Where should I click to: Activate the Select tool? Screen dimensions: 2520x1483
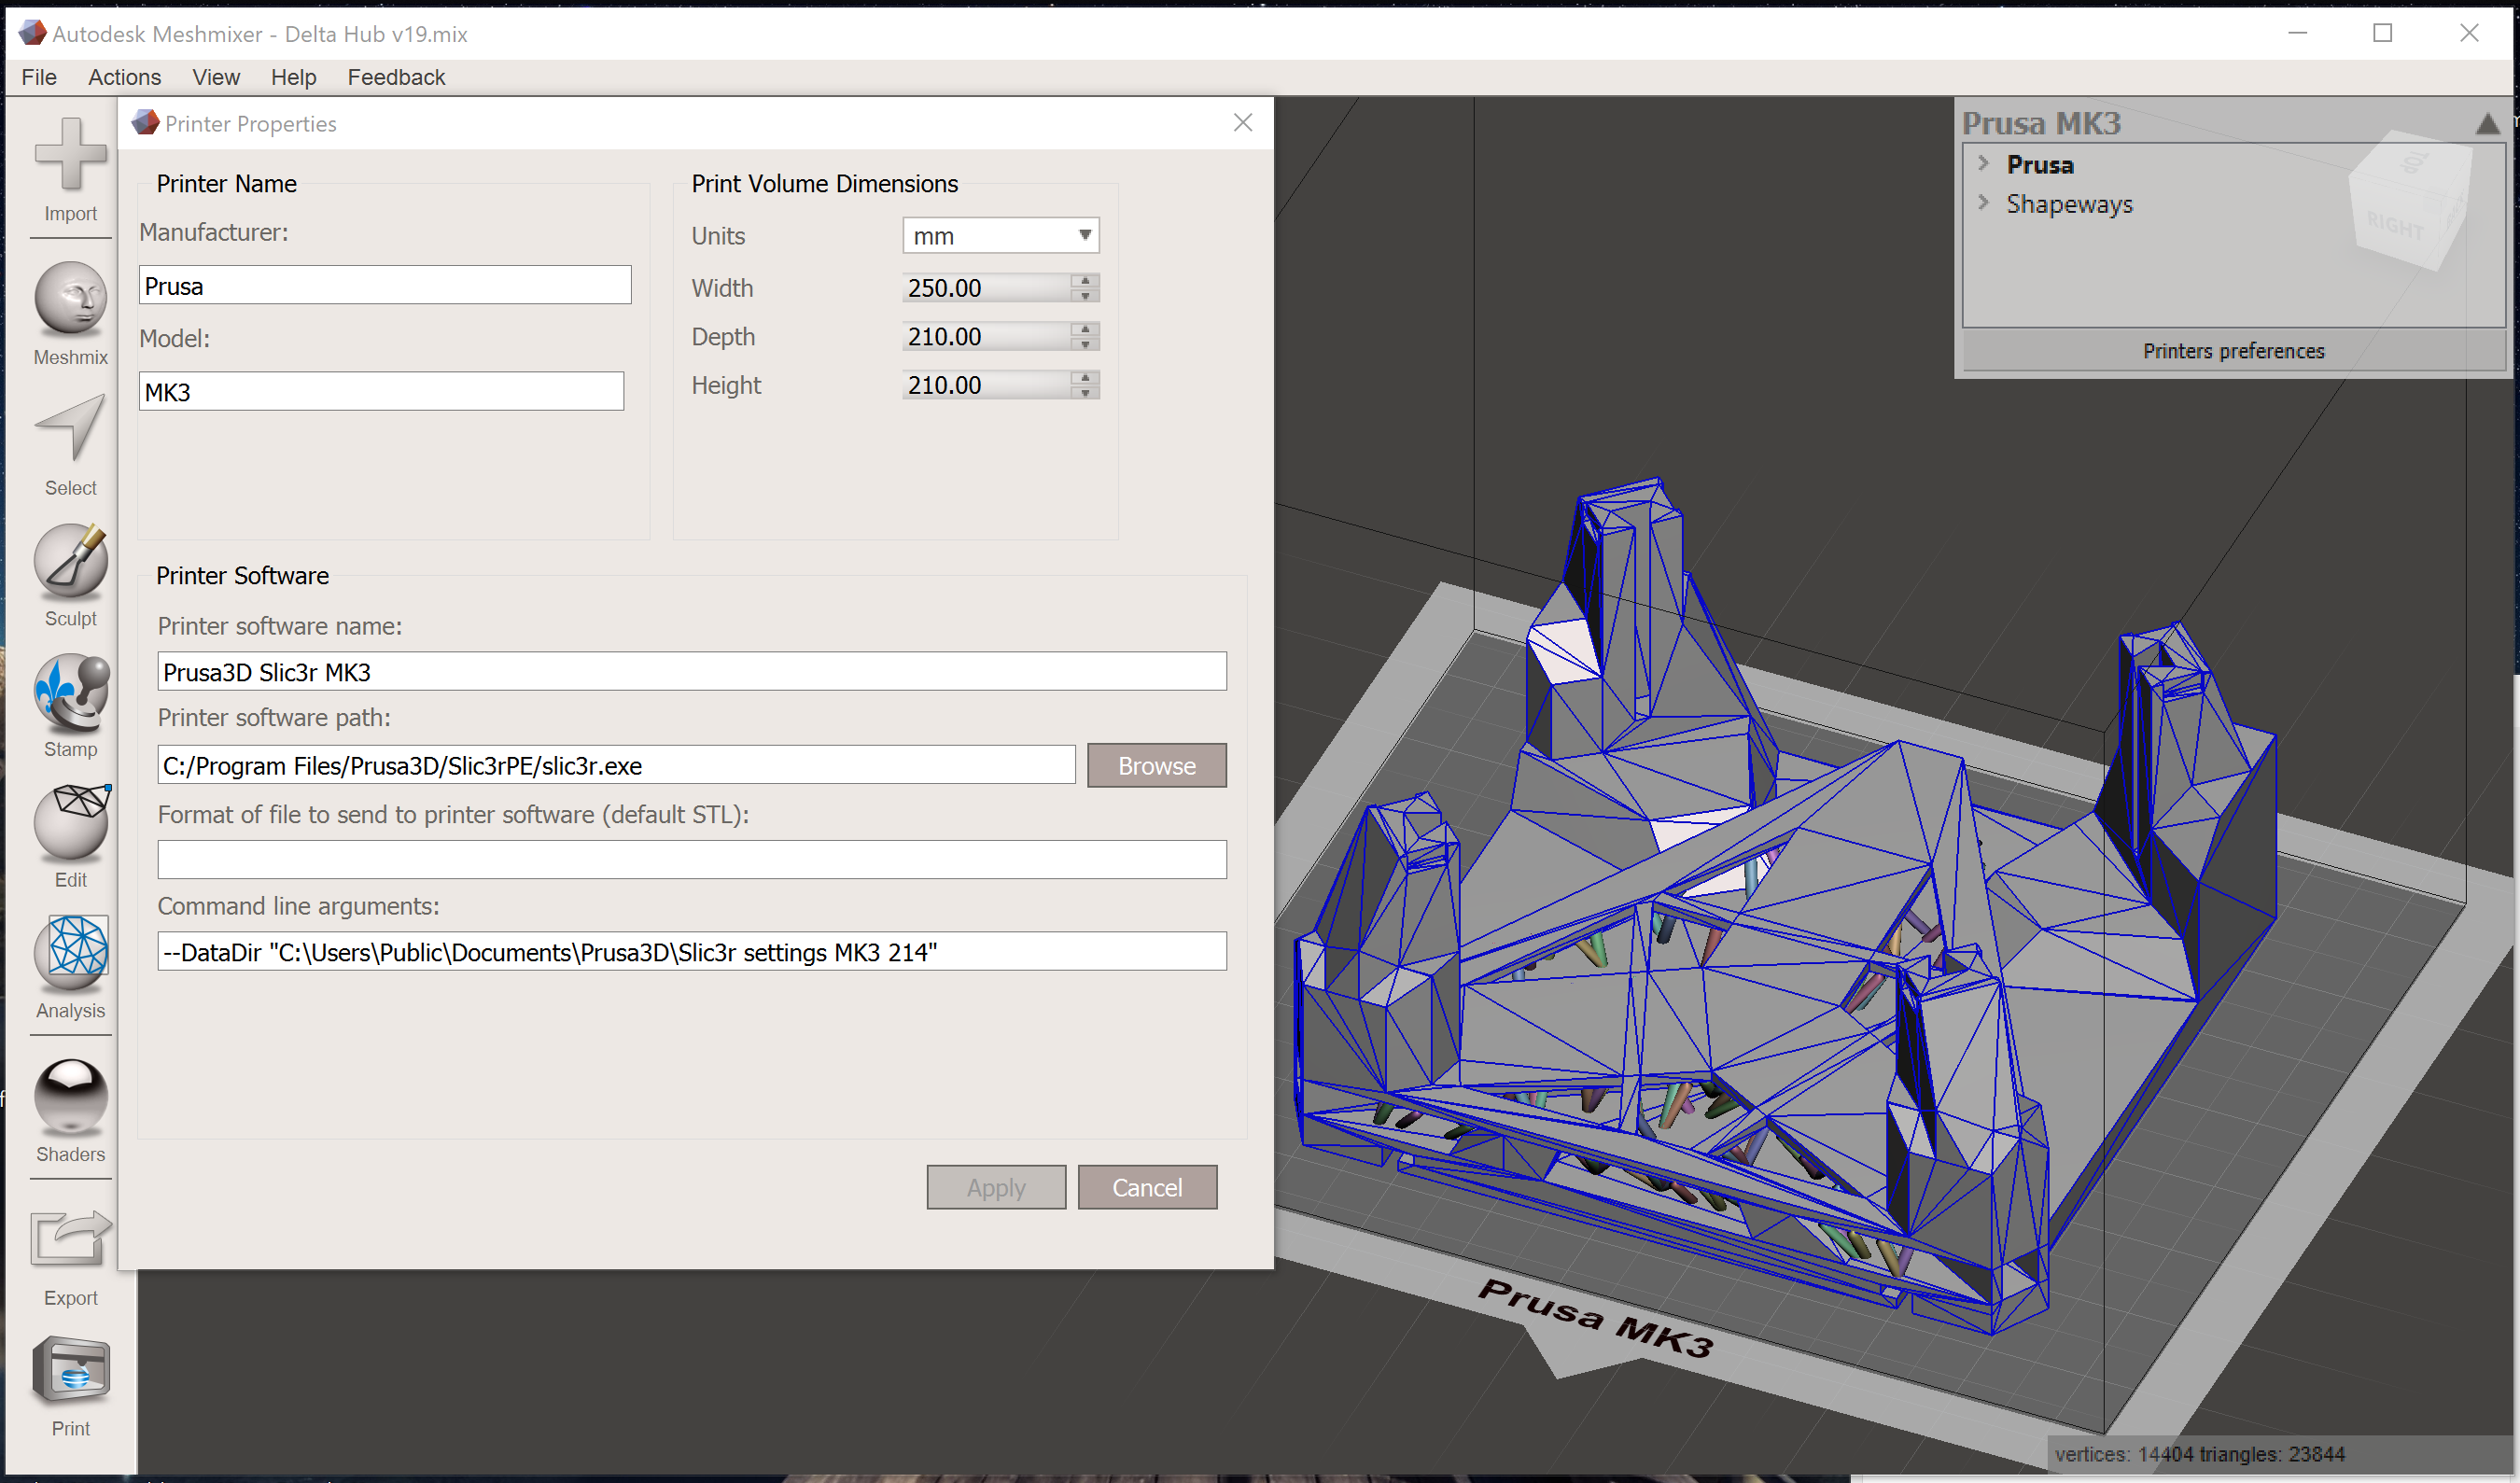click(70, 444)
